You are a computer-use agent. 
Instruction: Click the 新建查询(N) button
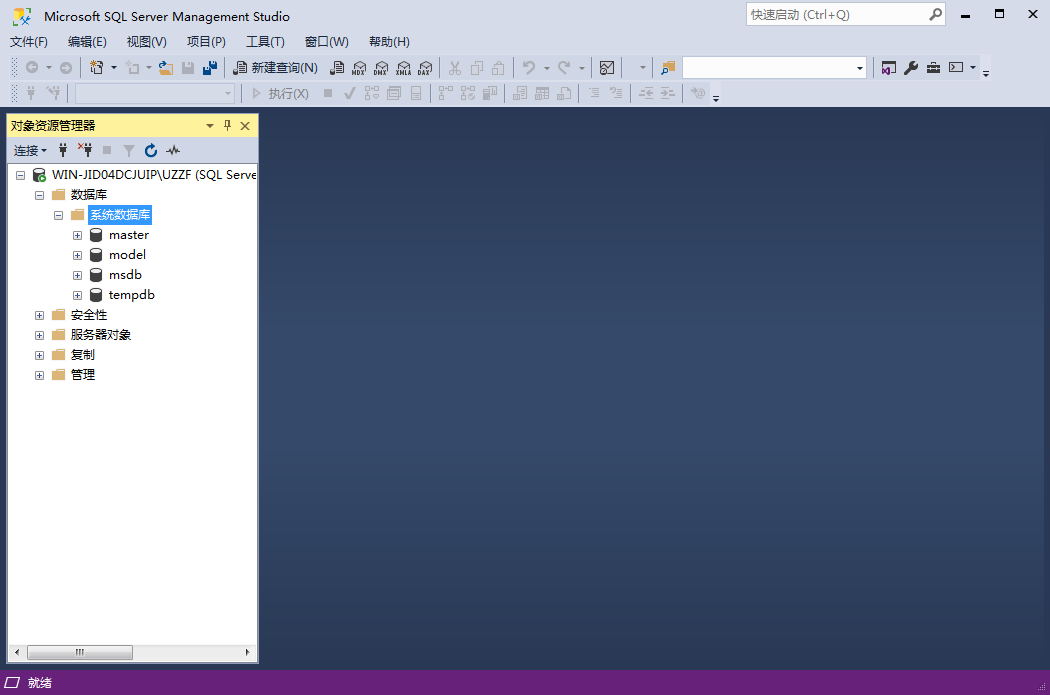(x=275, y=68)
